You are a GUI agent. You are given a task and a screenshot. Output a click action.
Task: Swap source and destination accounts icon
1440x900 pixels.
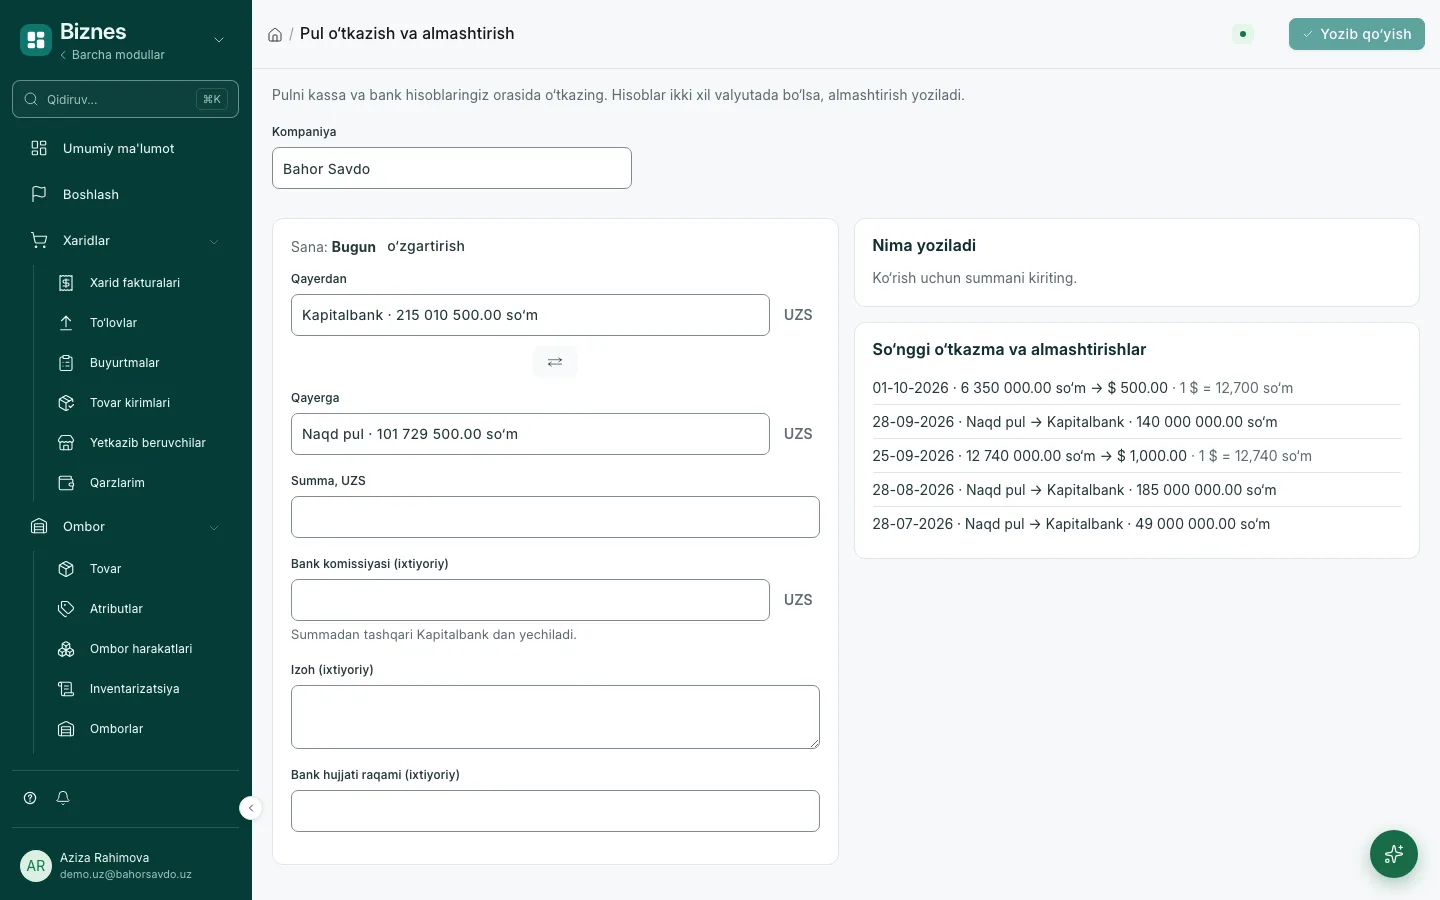(555, 362)
